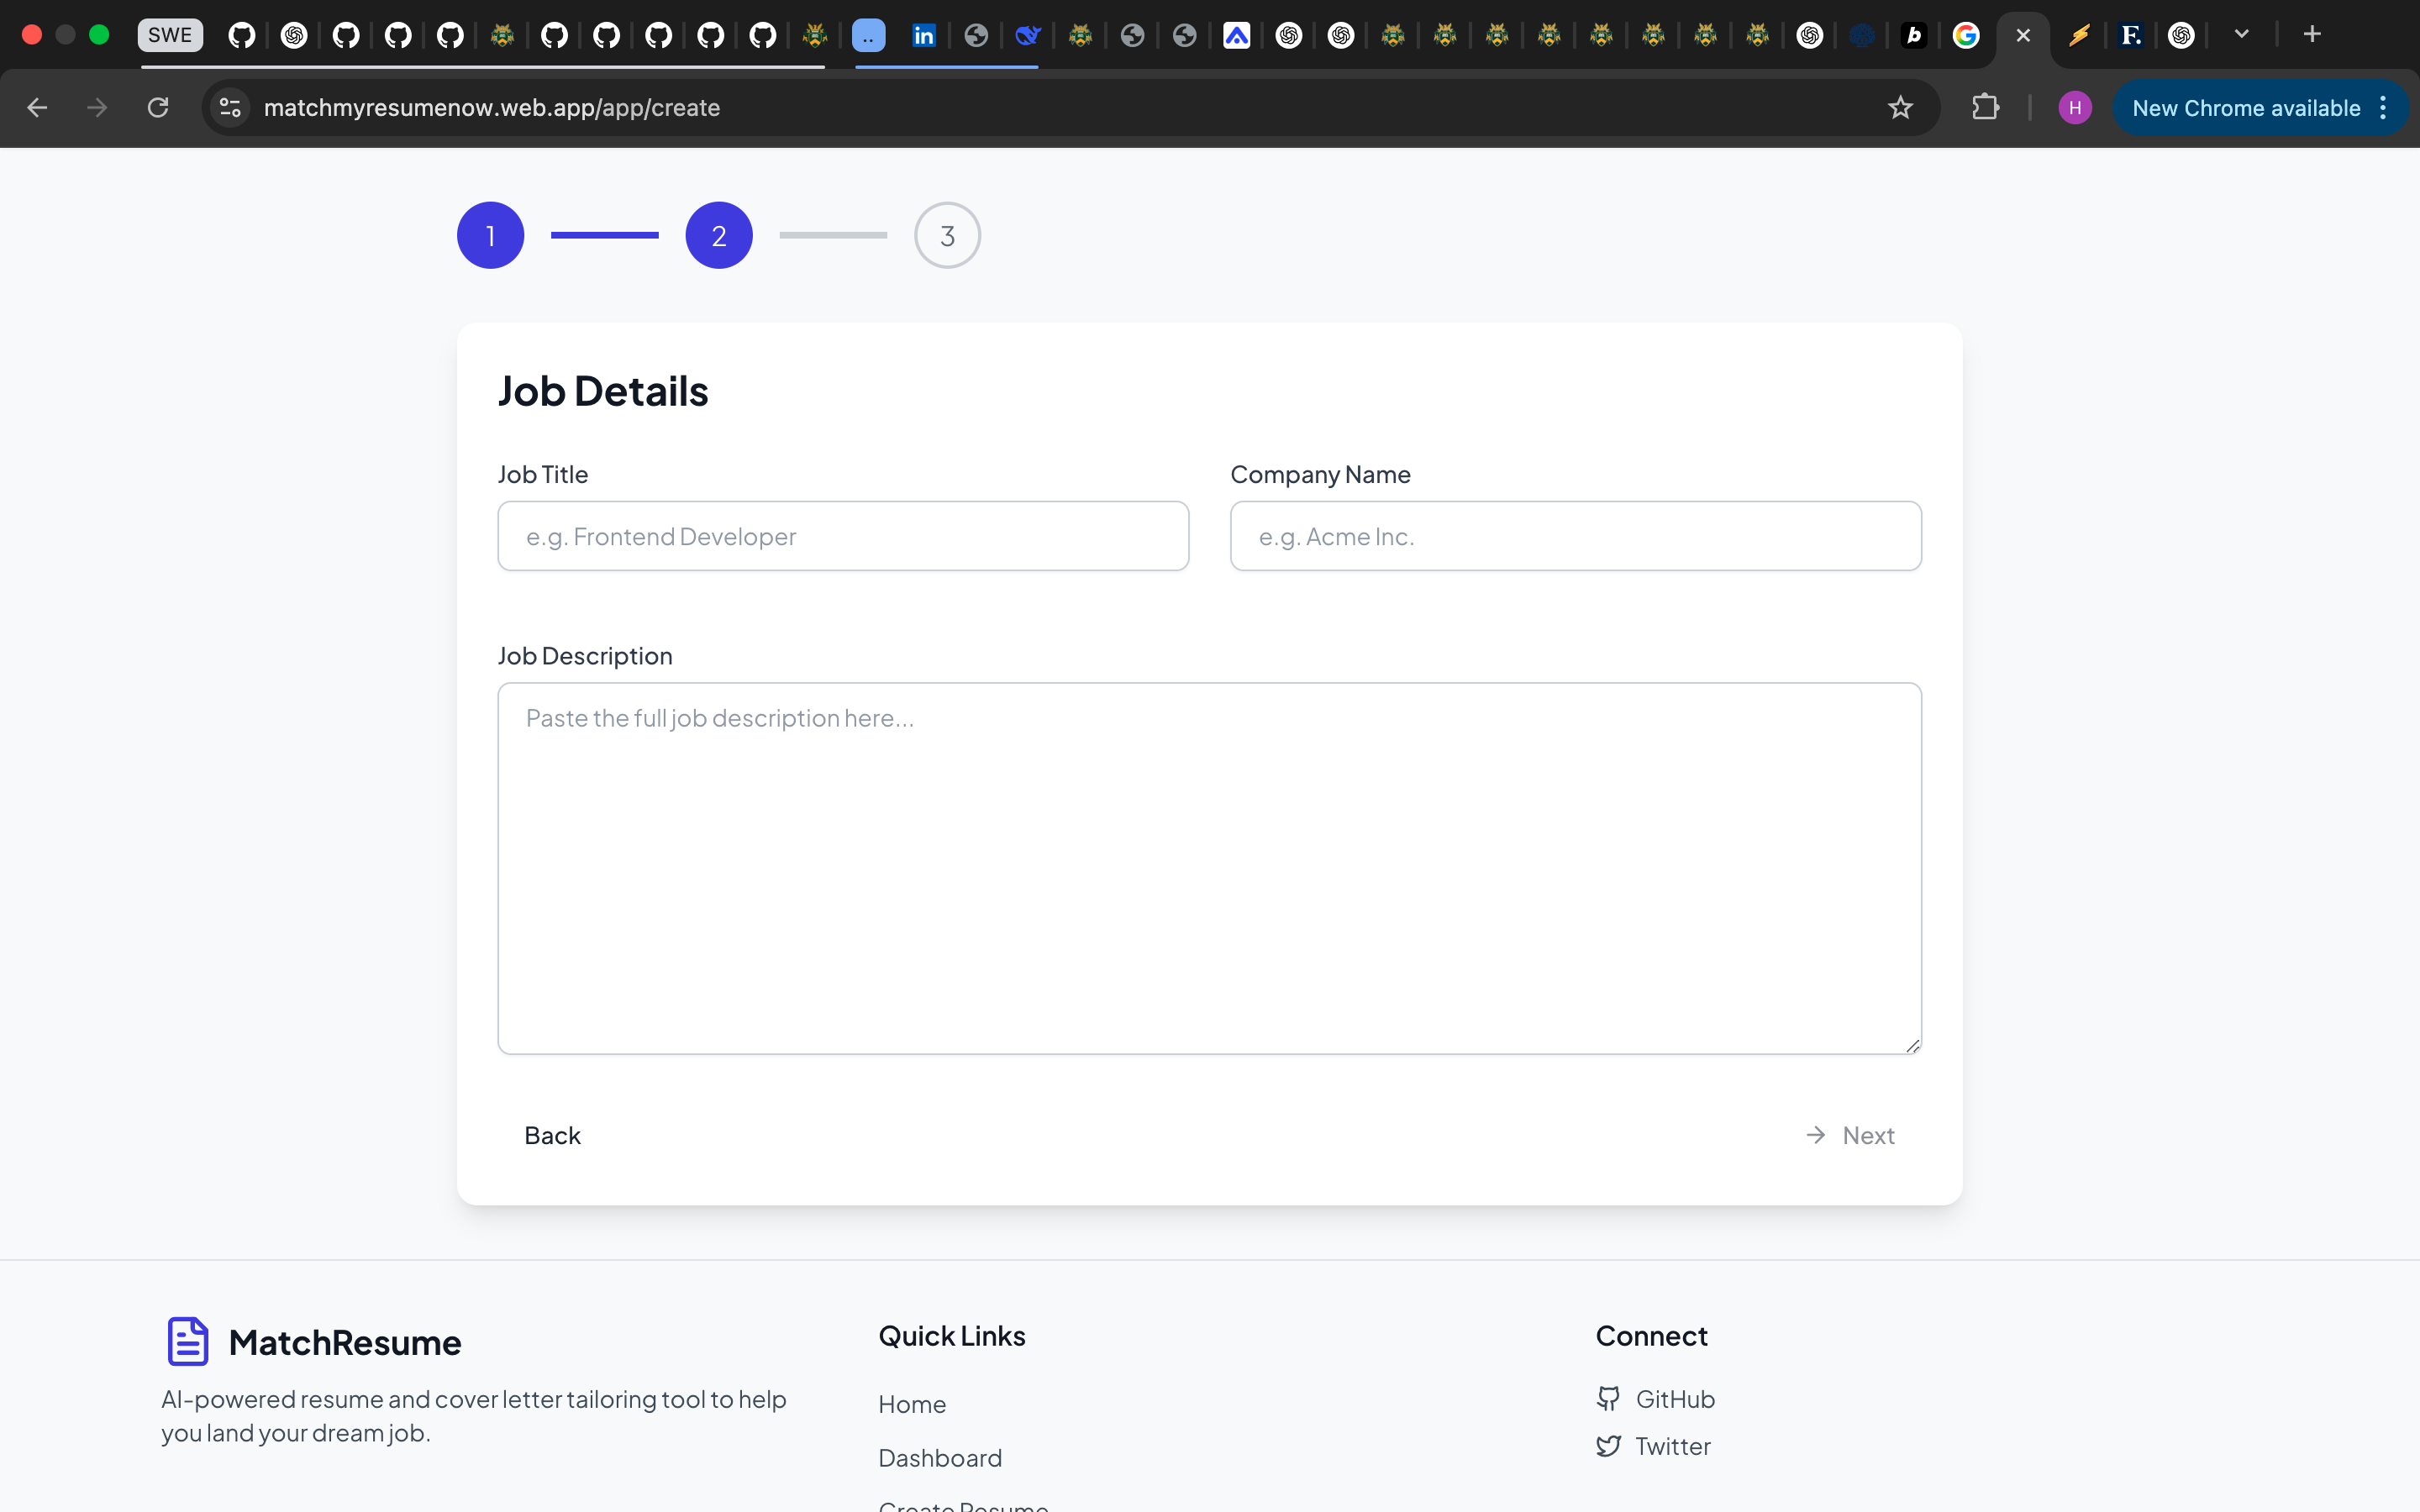The height and width of the screenshot is (1512, 2420).
Task: Click the SWE tab group label
Action: coord(170,35)
